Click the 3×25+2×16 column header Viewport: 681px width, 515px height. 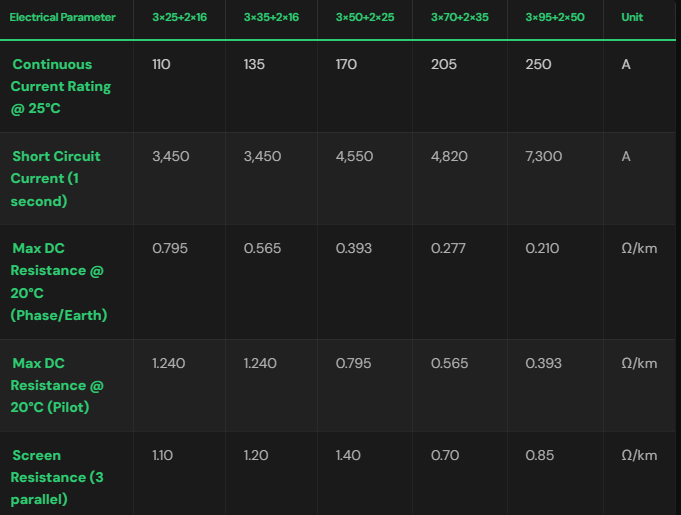pos(179,17)
